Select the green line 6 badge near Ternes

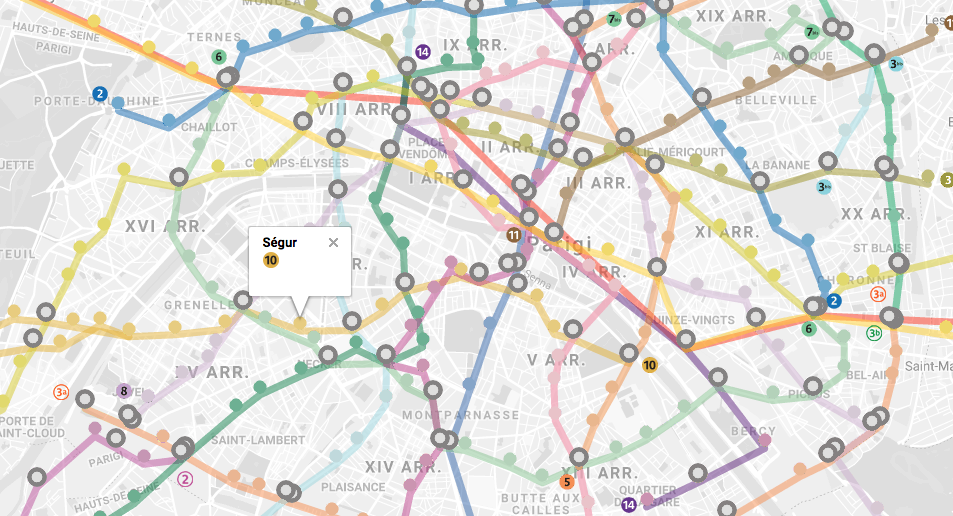pos(219,57)
